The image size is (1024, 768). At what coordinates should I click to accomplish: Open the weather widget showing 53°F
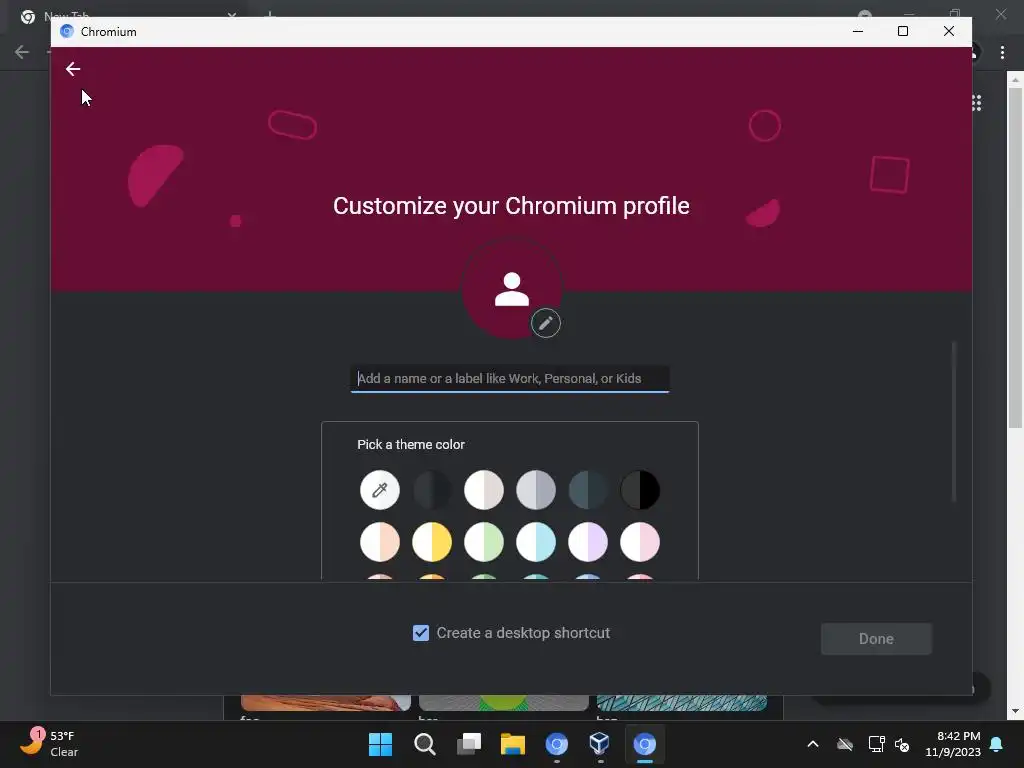(x=48, y=743)
